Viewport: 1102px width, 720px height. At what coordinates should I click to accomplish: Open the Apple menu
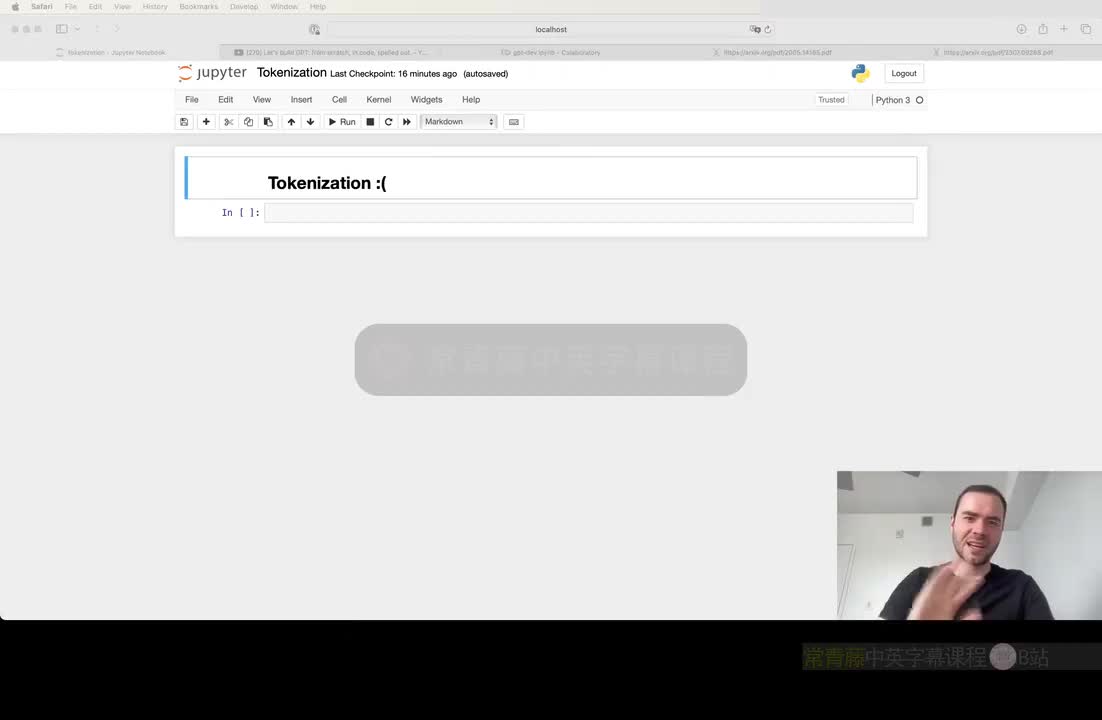pos(15,6)
